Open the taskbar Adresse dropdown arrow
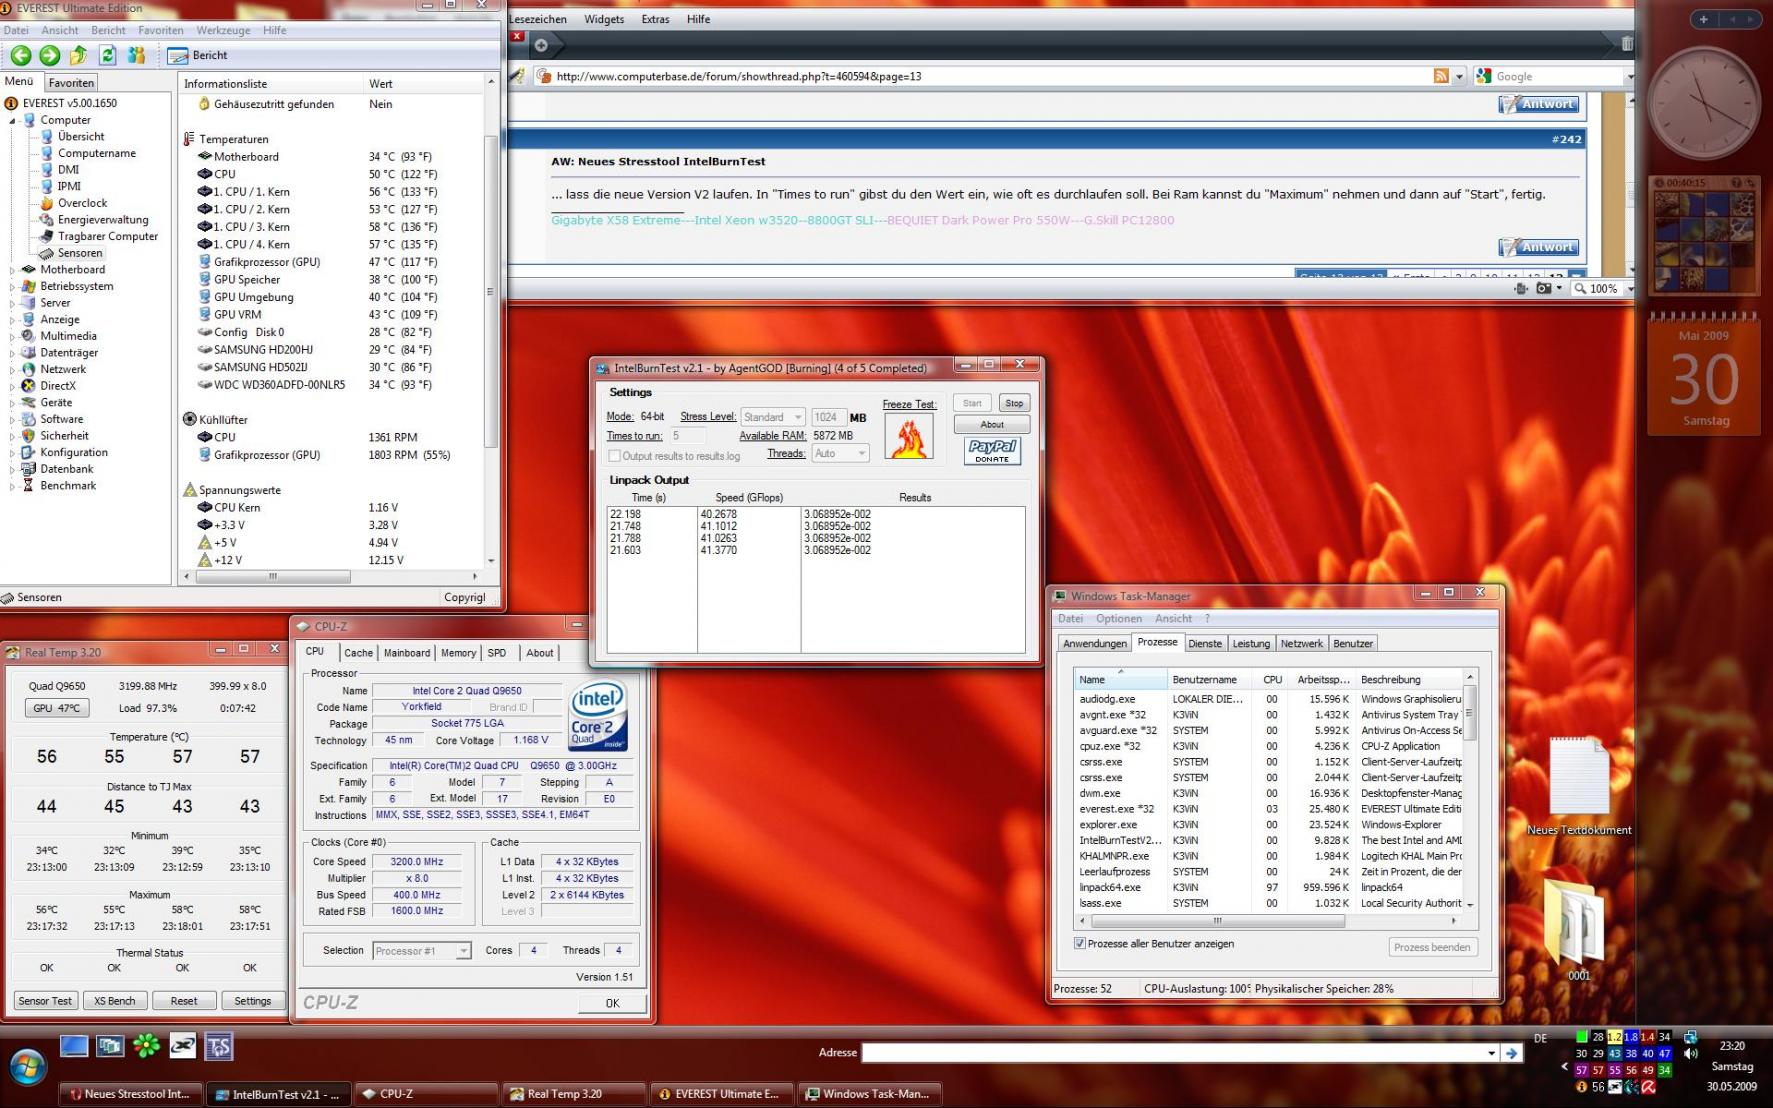The width and height of the screenshot is (1773, 1108). (1491, 1053)
